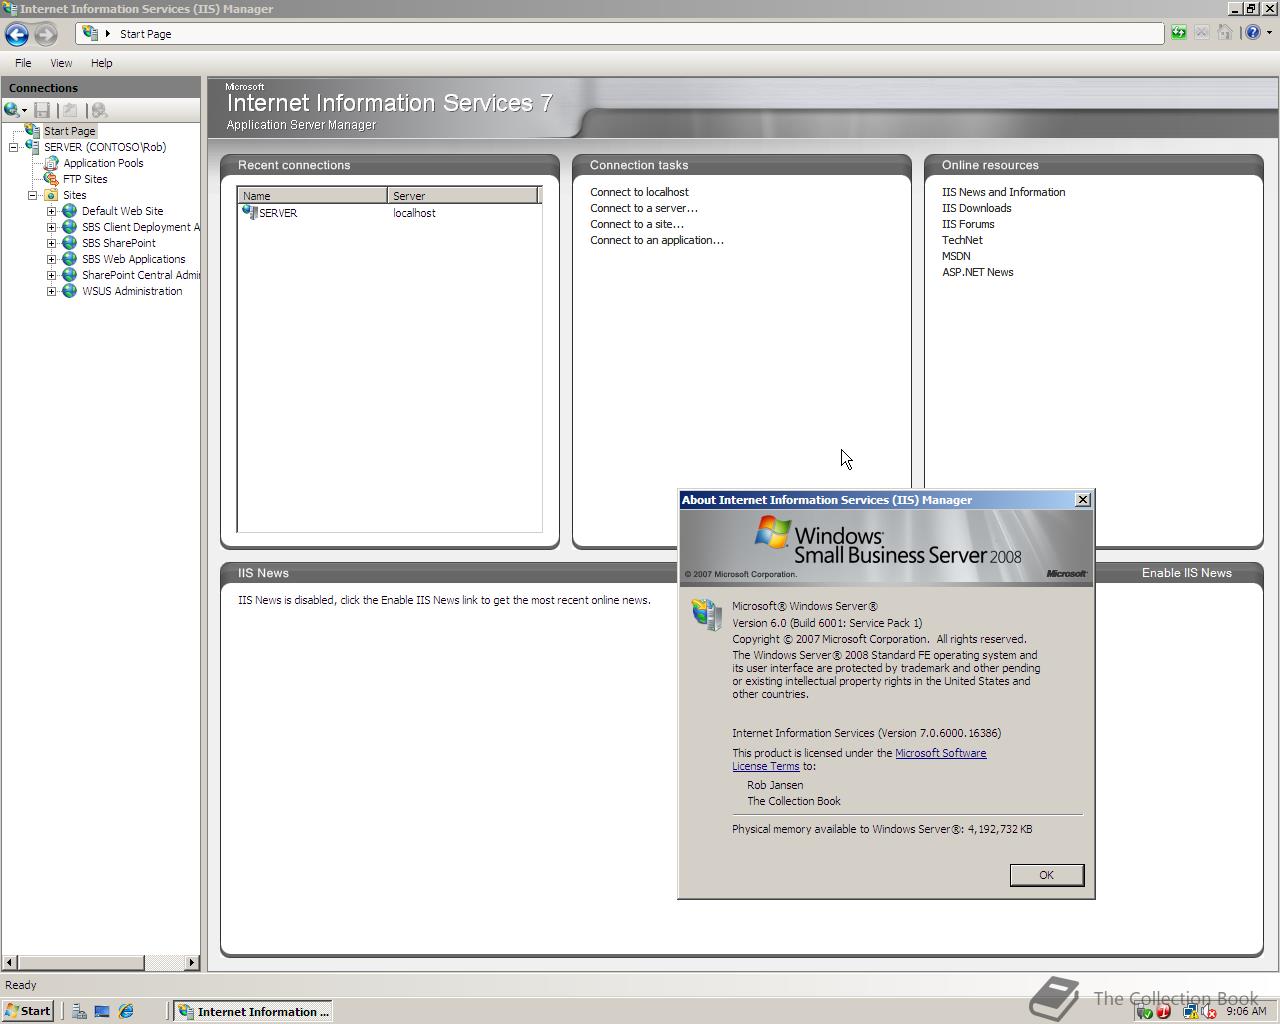
Task: Open Server Manager quick launch icon
Action: tap(79, 1012)
